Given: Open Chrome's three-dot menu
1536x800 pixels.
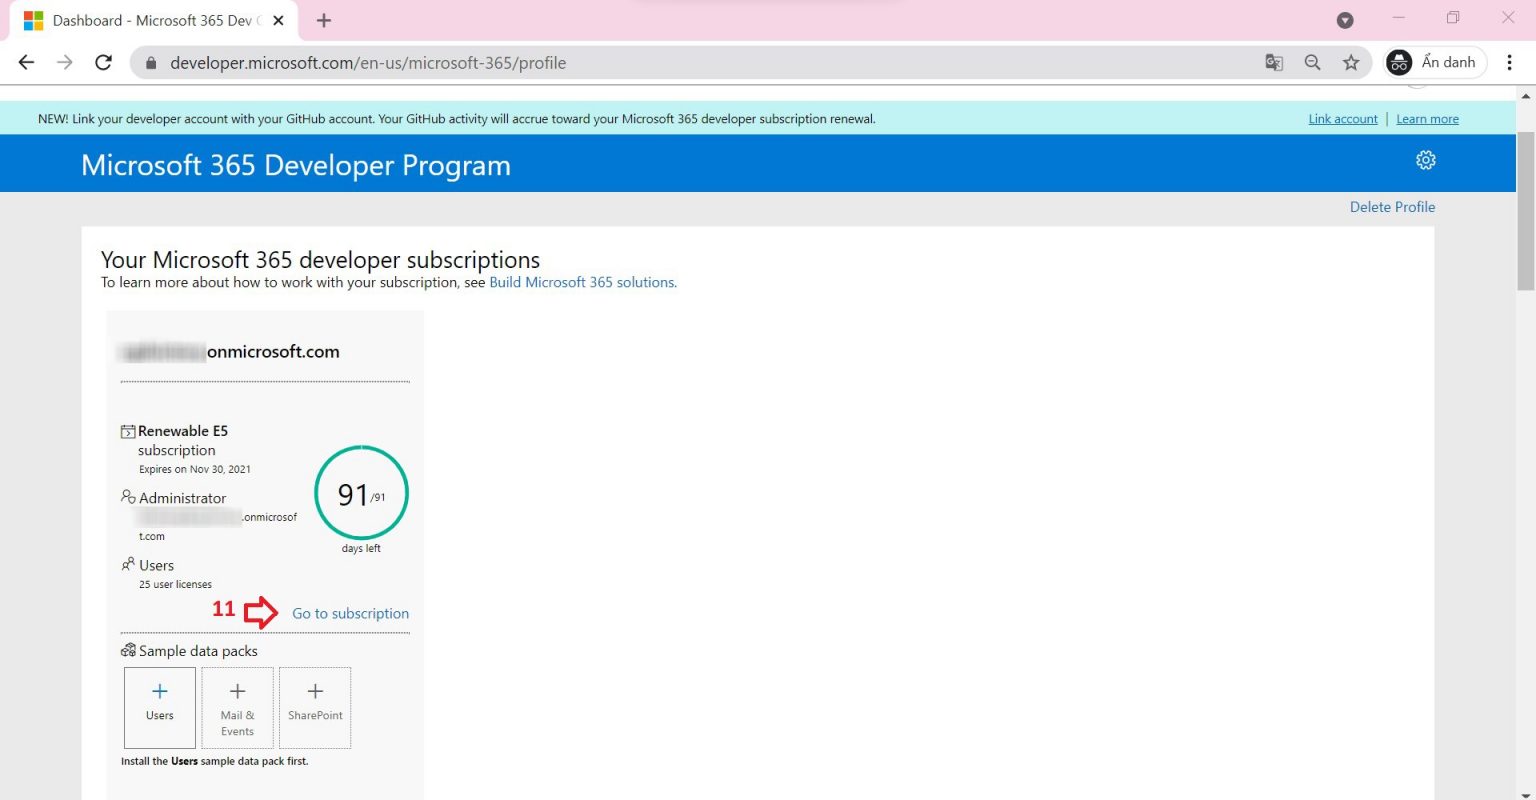Looking at the screenshot, I should coord(1509,62).
